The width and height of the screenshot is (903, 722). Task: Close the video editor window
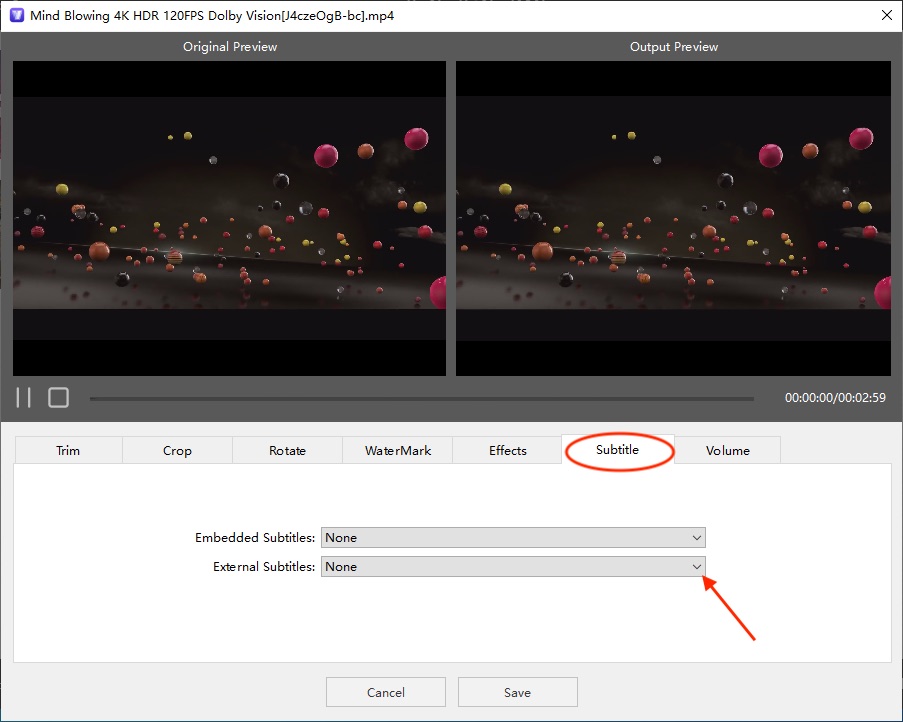tap(885, 16)
